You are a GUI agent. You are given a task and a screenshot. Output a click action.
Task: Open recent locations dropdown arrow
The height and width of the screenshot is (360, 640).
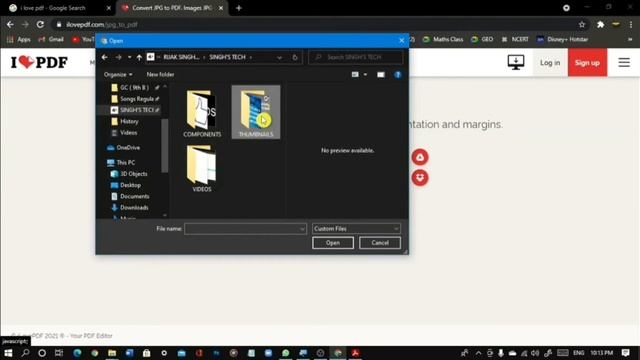tap(129, 57)
